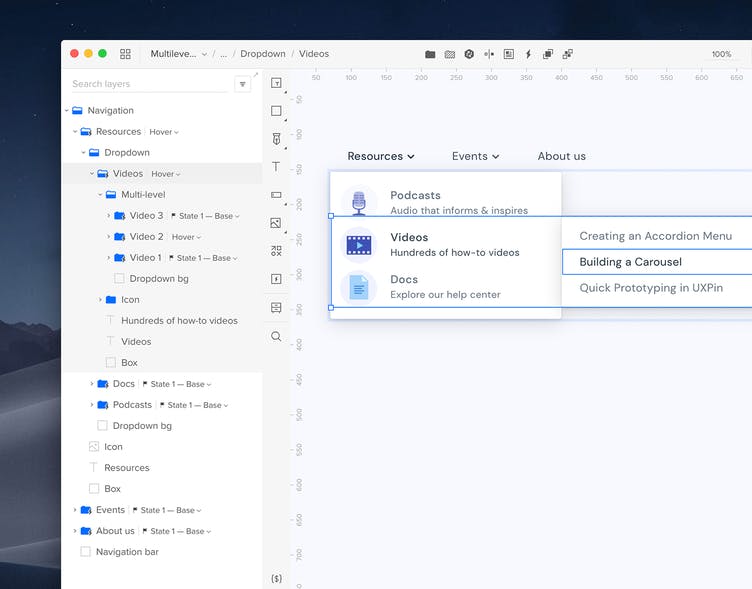Select the Navigation bar layer
Screen dimensions: 752x589
(127, 552)
